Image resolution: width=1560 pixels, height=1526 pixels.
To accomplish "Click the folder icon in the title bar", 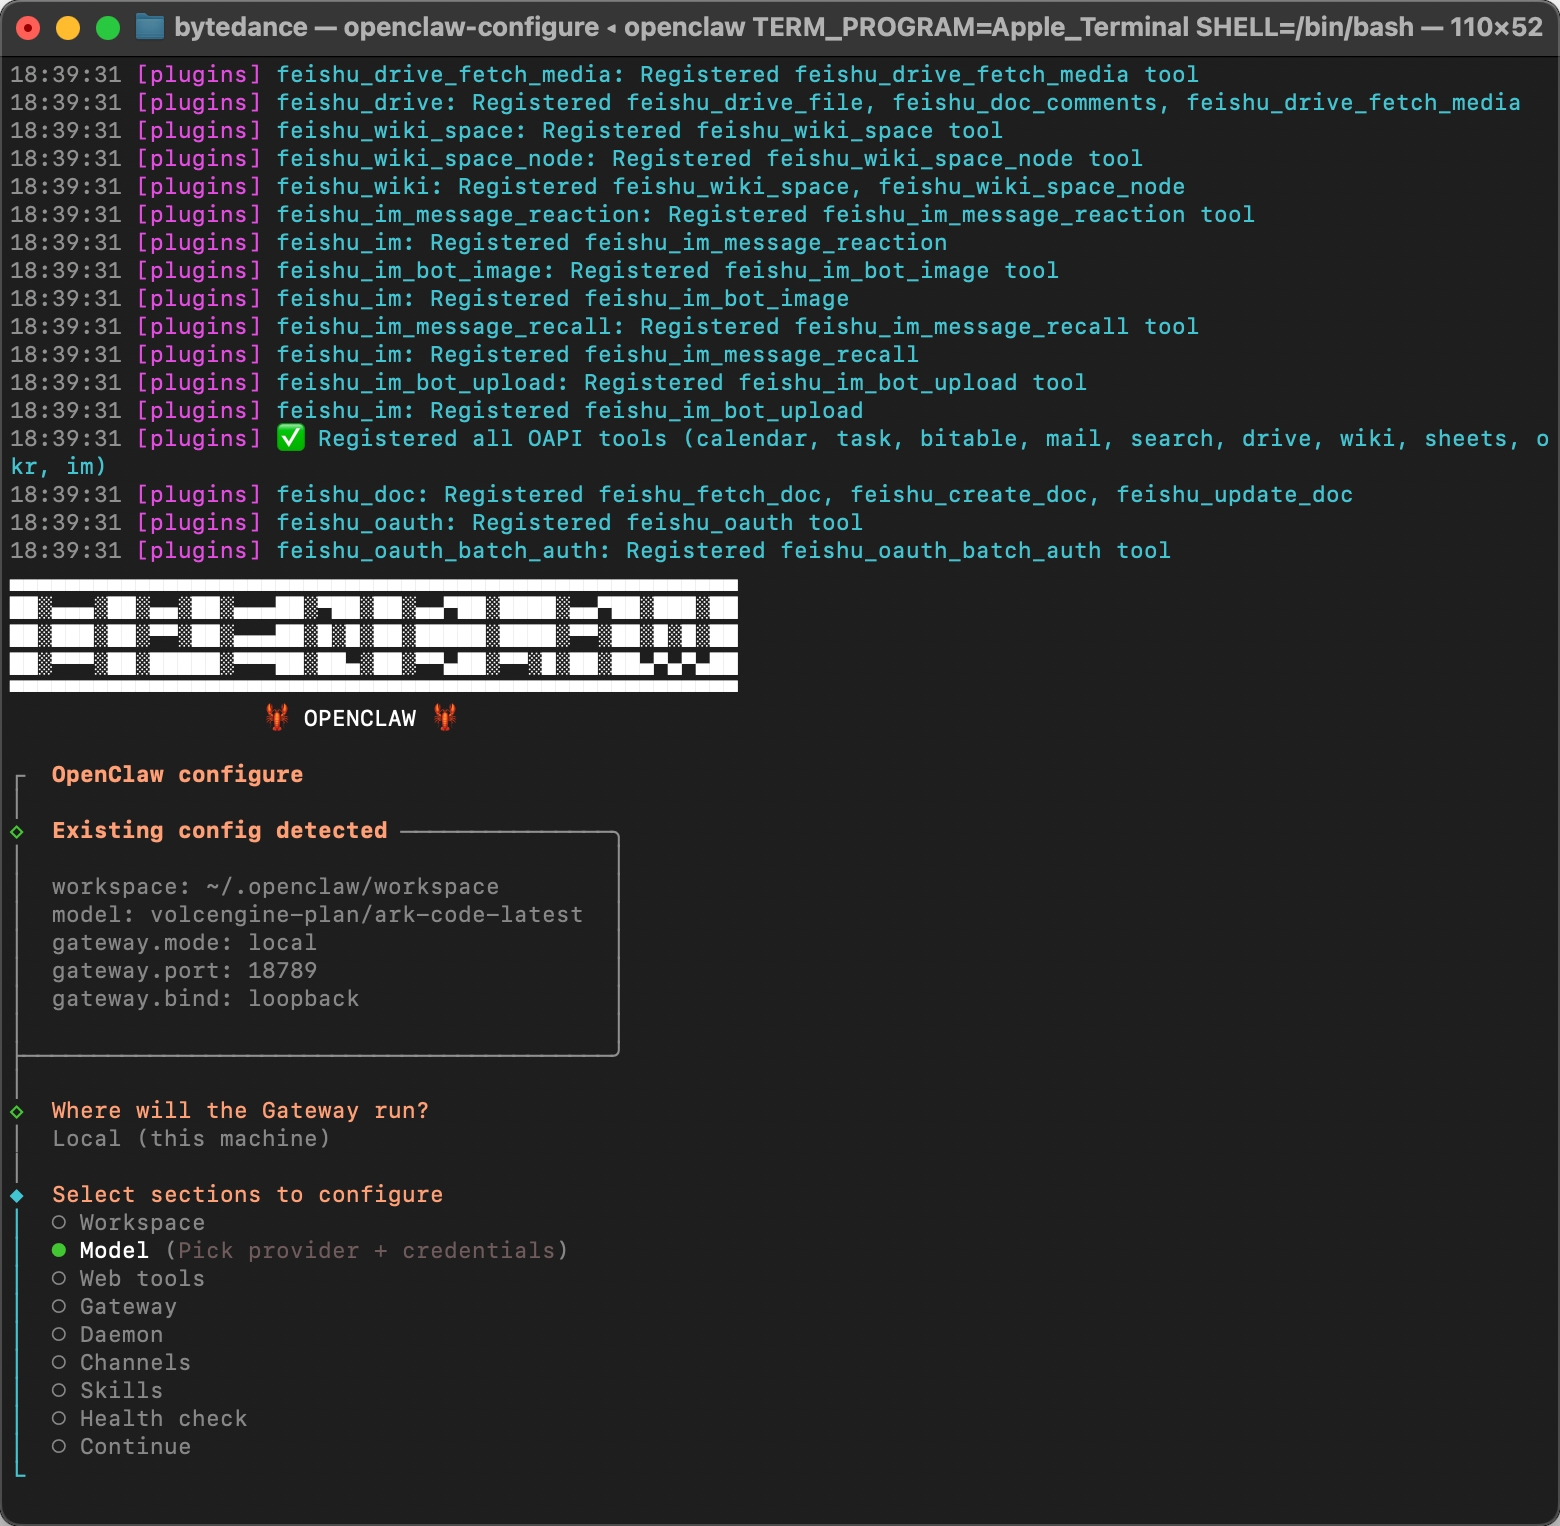I will [x=149, y=27].
